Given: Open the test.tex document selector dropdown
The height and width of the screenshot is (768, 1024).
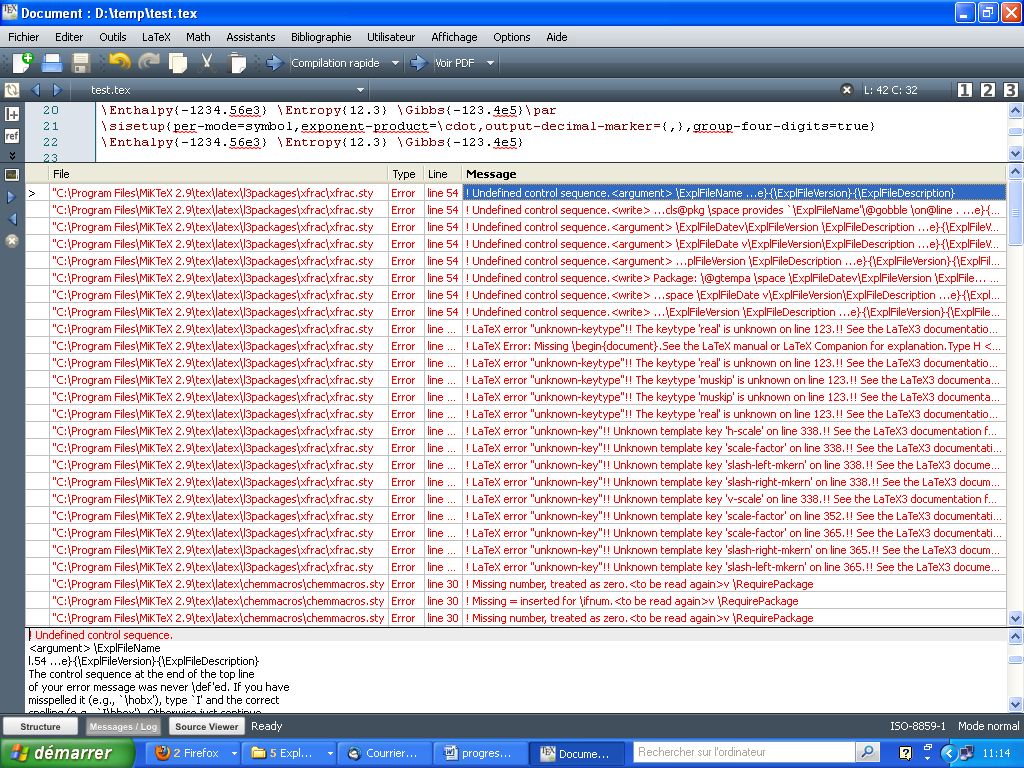Looking at the screenshot, I should (360, 90).
